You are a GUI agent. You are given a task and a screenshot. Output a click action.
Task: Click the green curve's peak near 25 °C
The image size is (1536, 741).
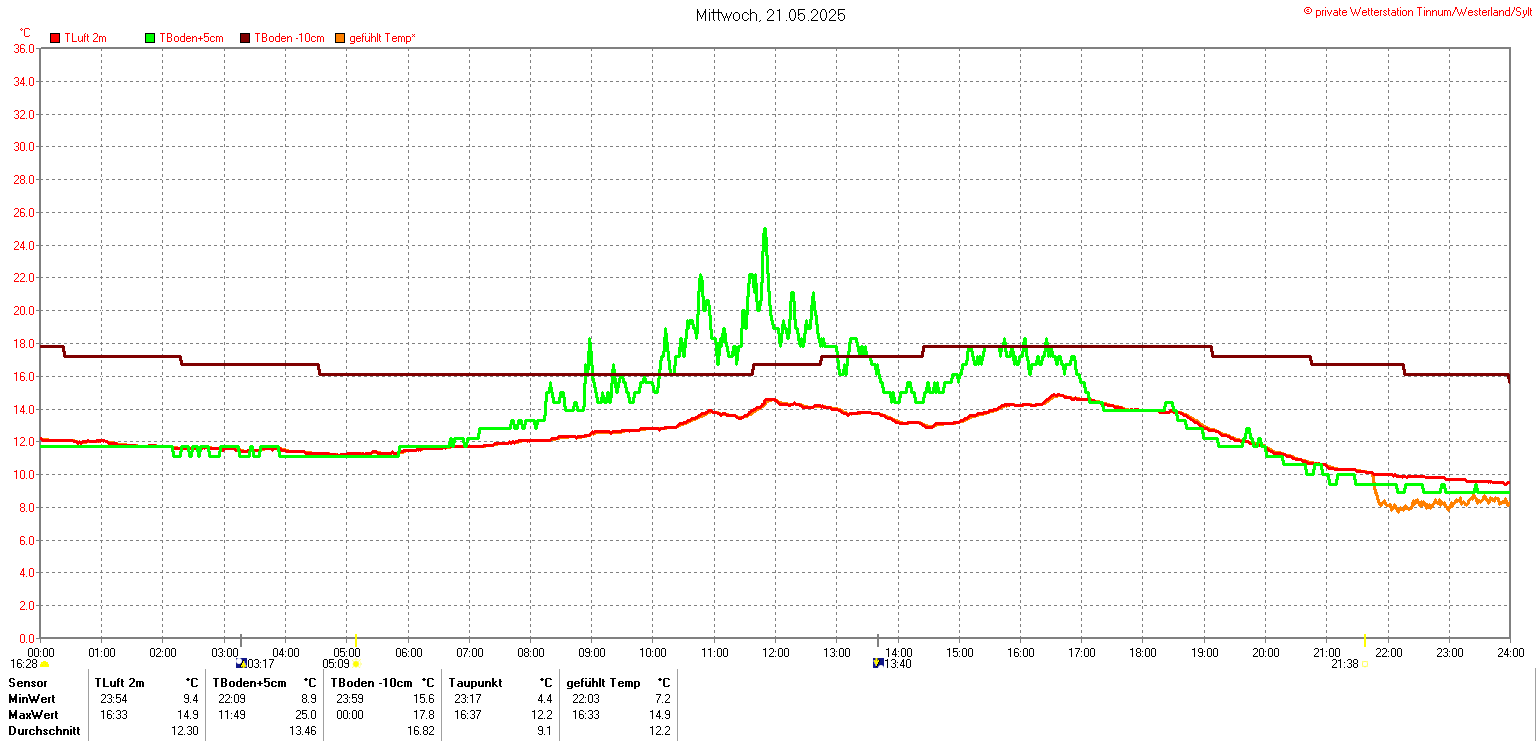point(765,230)
